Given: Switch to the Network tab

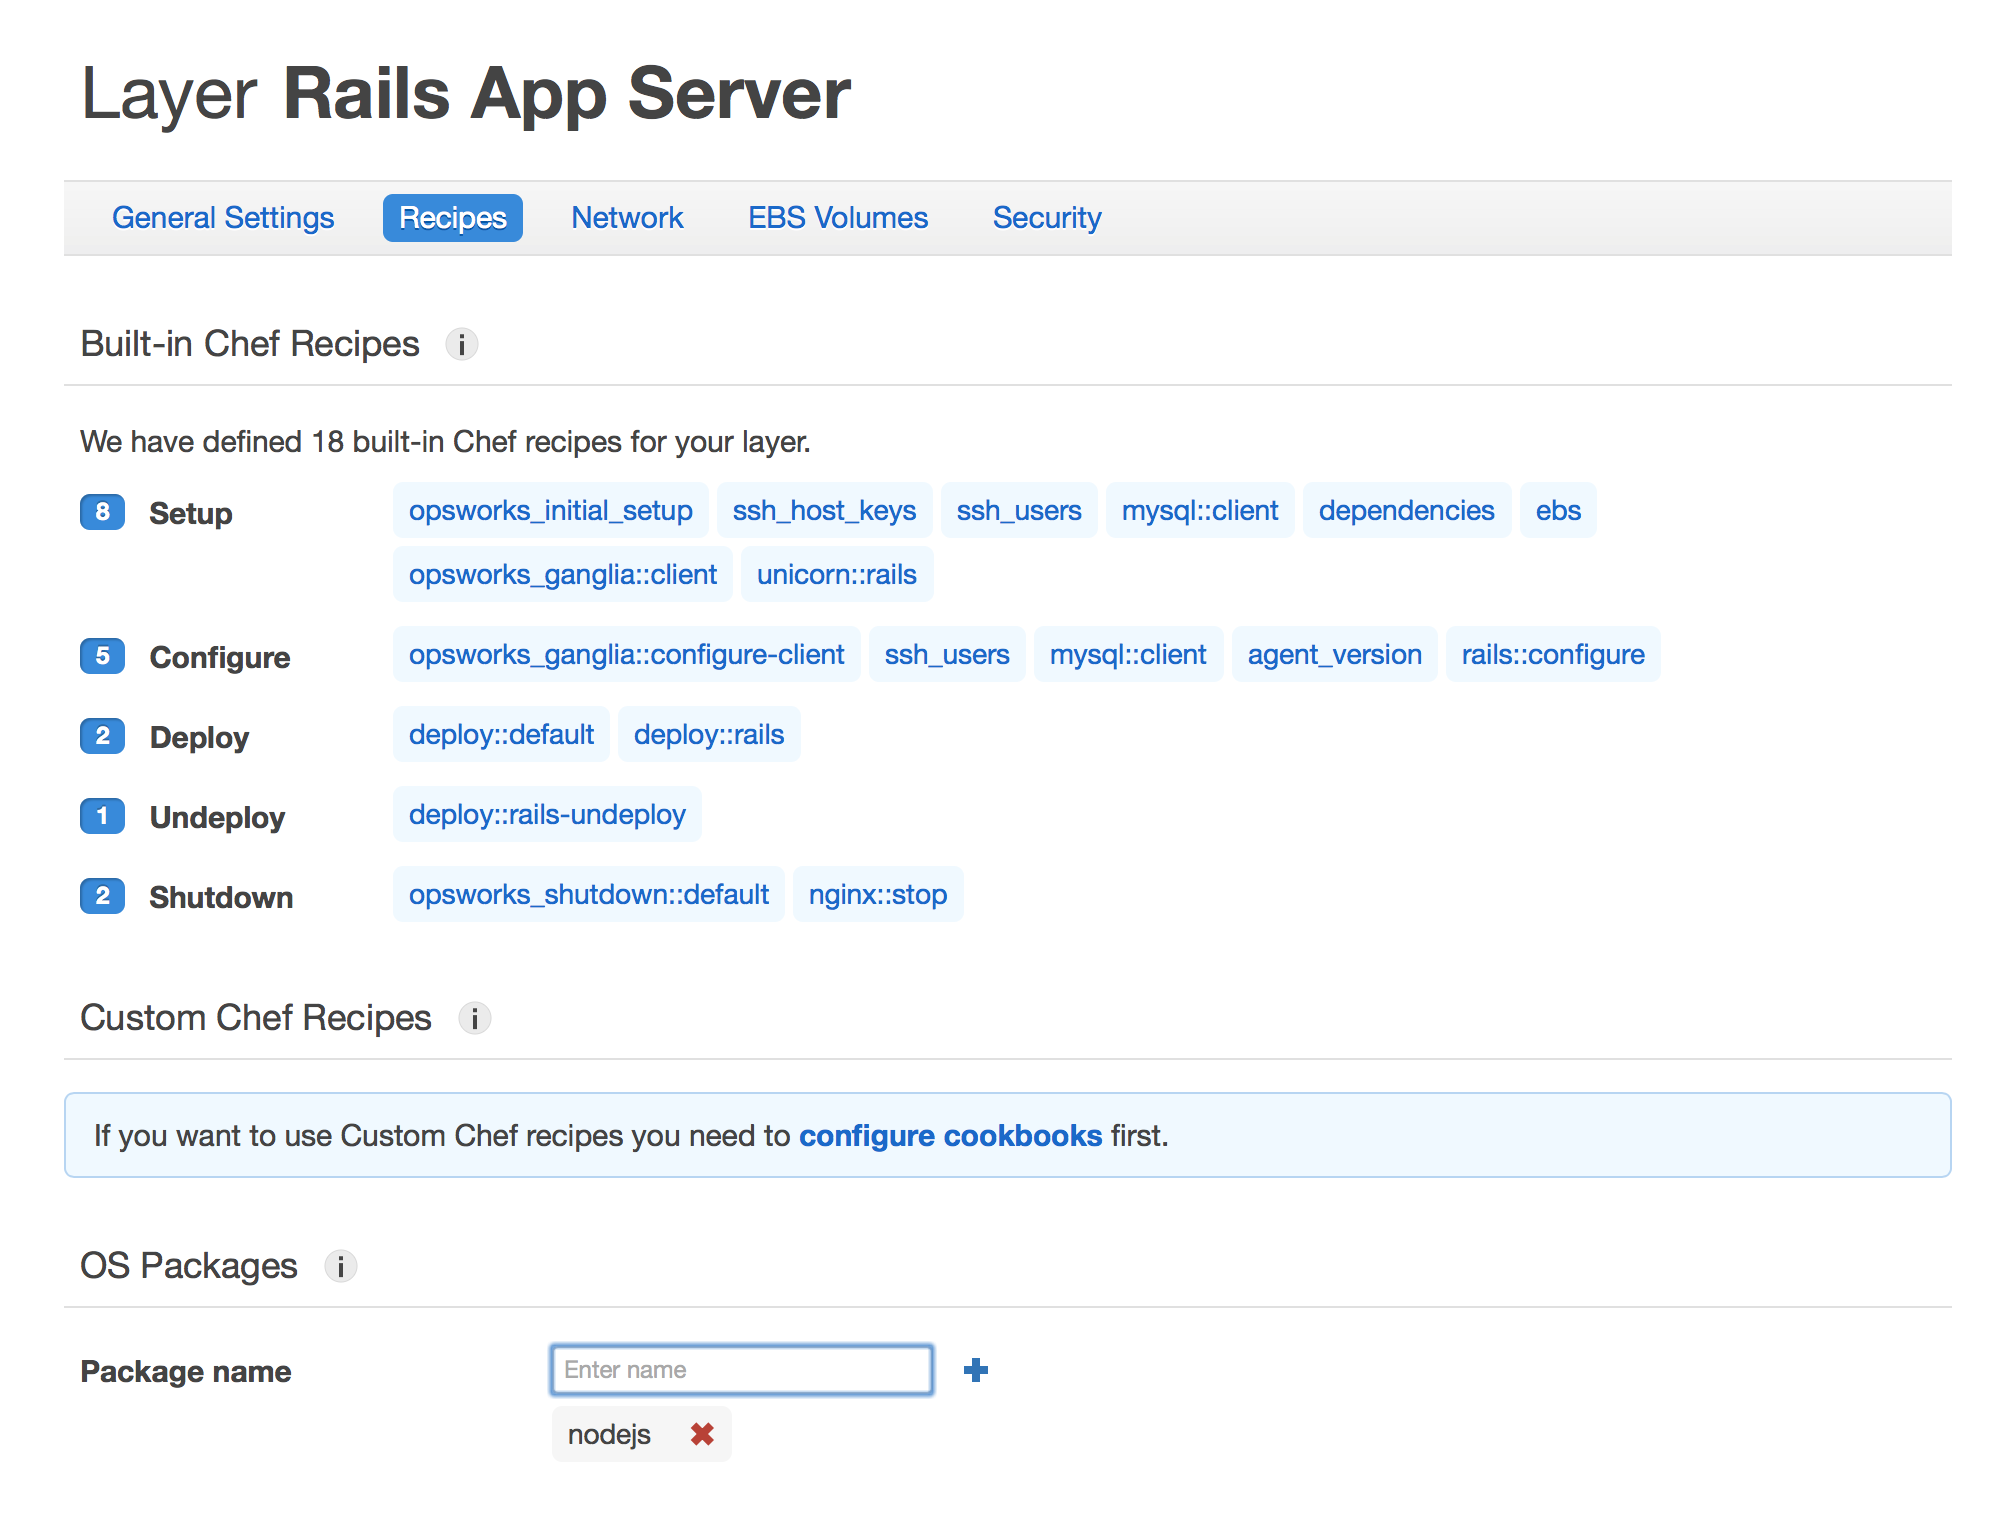Looking at the screenshot, I should click(x=627, y=218).
